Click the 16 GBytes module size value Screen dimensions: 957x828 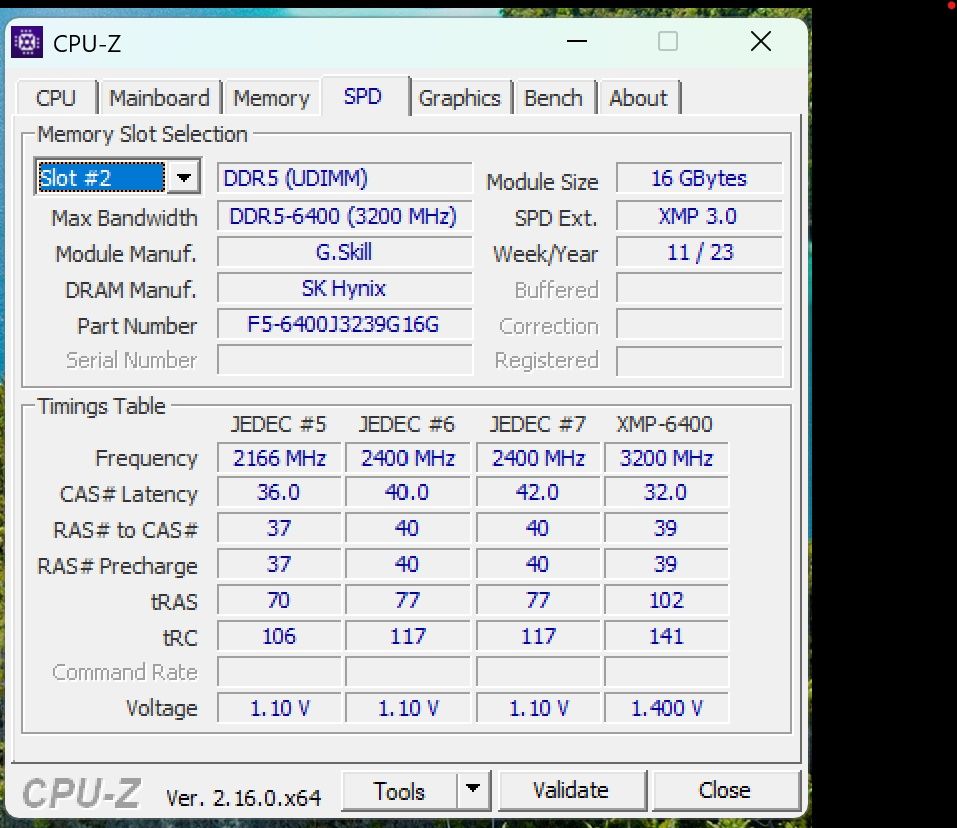(699, 179)
